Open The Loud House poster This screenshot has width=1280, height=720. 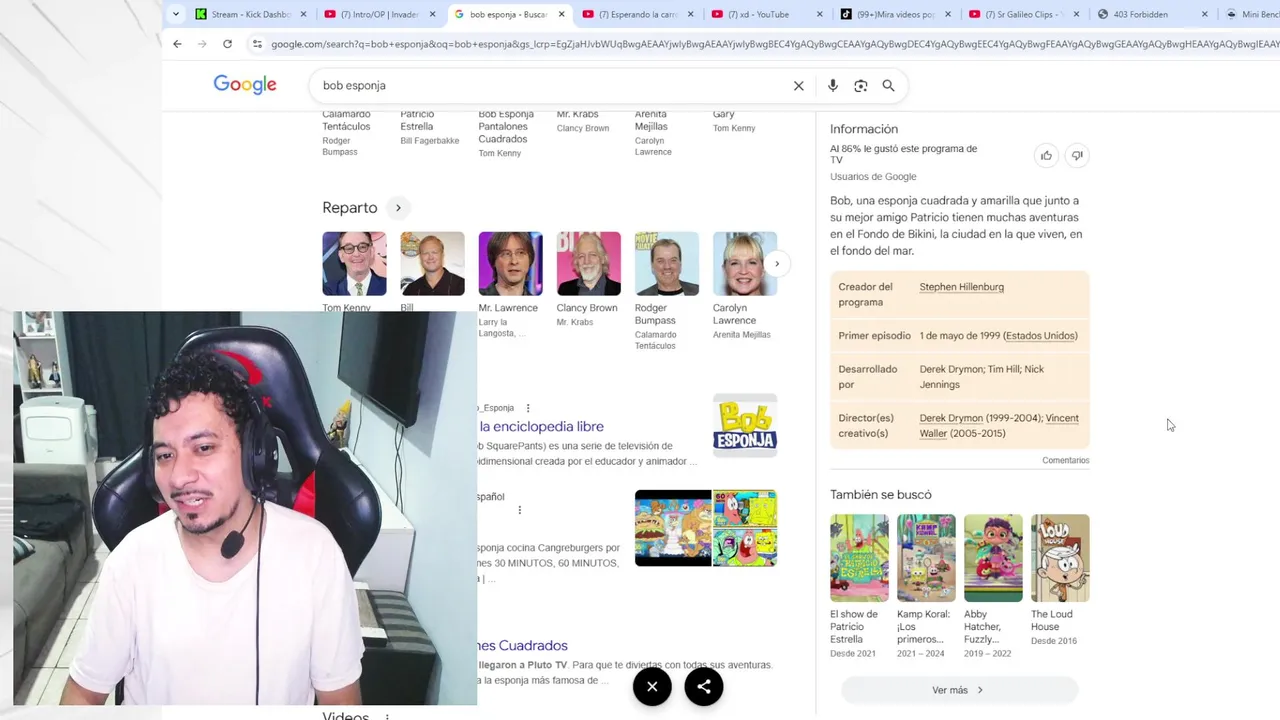pos(1060,558)
